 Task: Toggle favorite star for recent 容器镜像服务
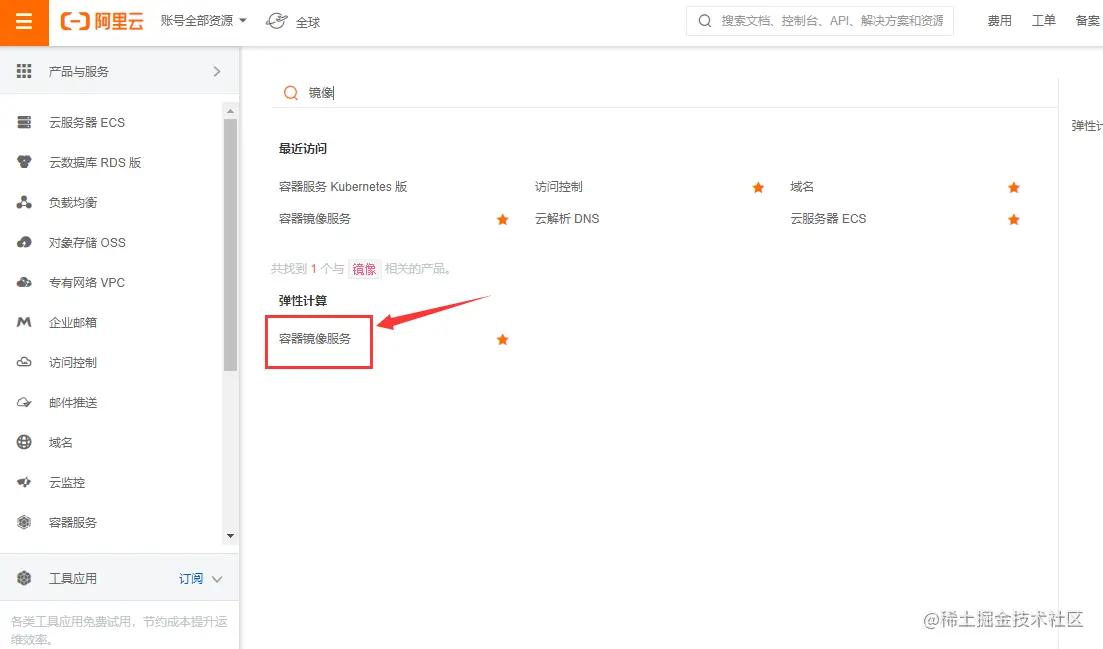[502, 220]
